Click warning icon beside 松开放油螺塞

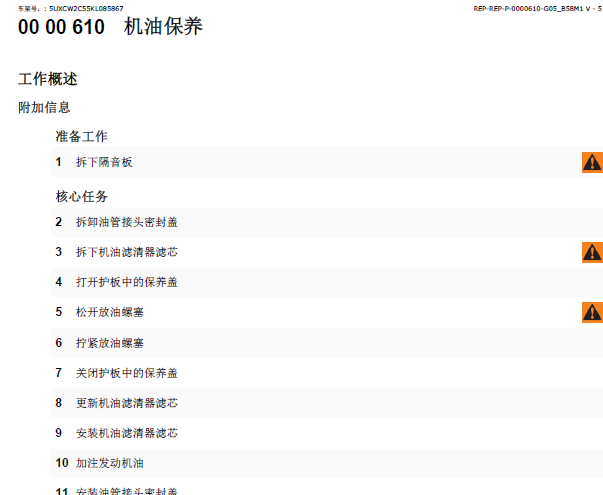(592, 312)
